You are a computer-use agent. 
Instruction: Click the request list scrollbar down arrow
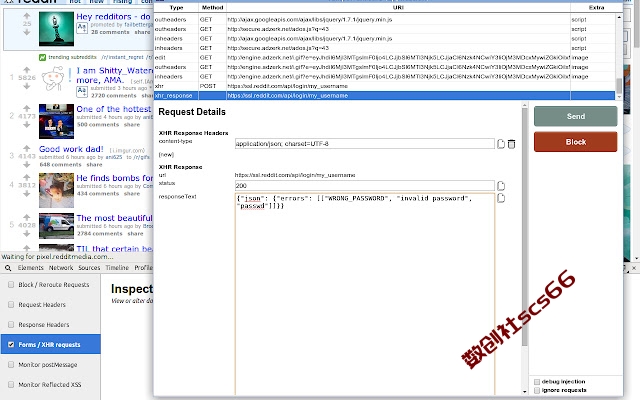(x=619, y=97)
